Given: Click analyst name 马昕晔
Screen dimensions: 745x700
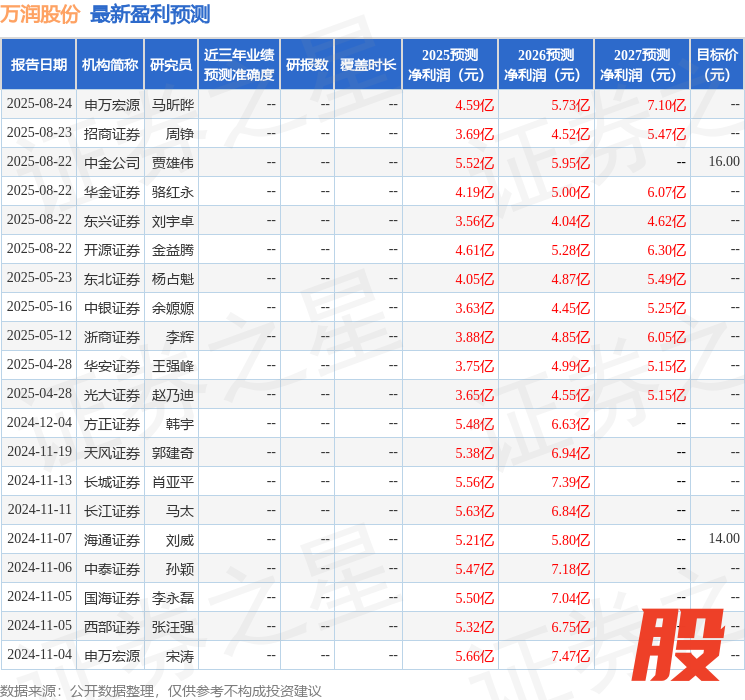Looking at the screenshot, I should tap(173, 104).
